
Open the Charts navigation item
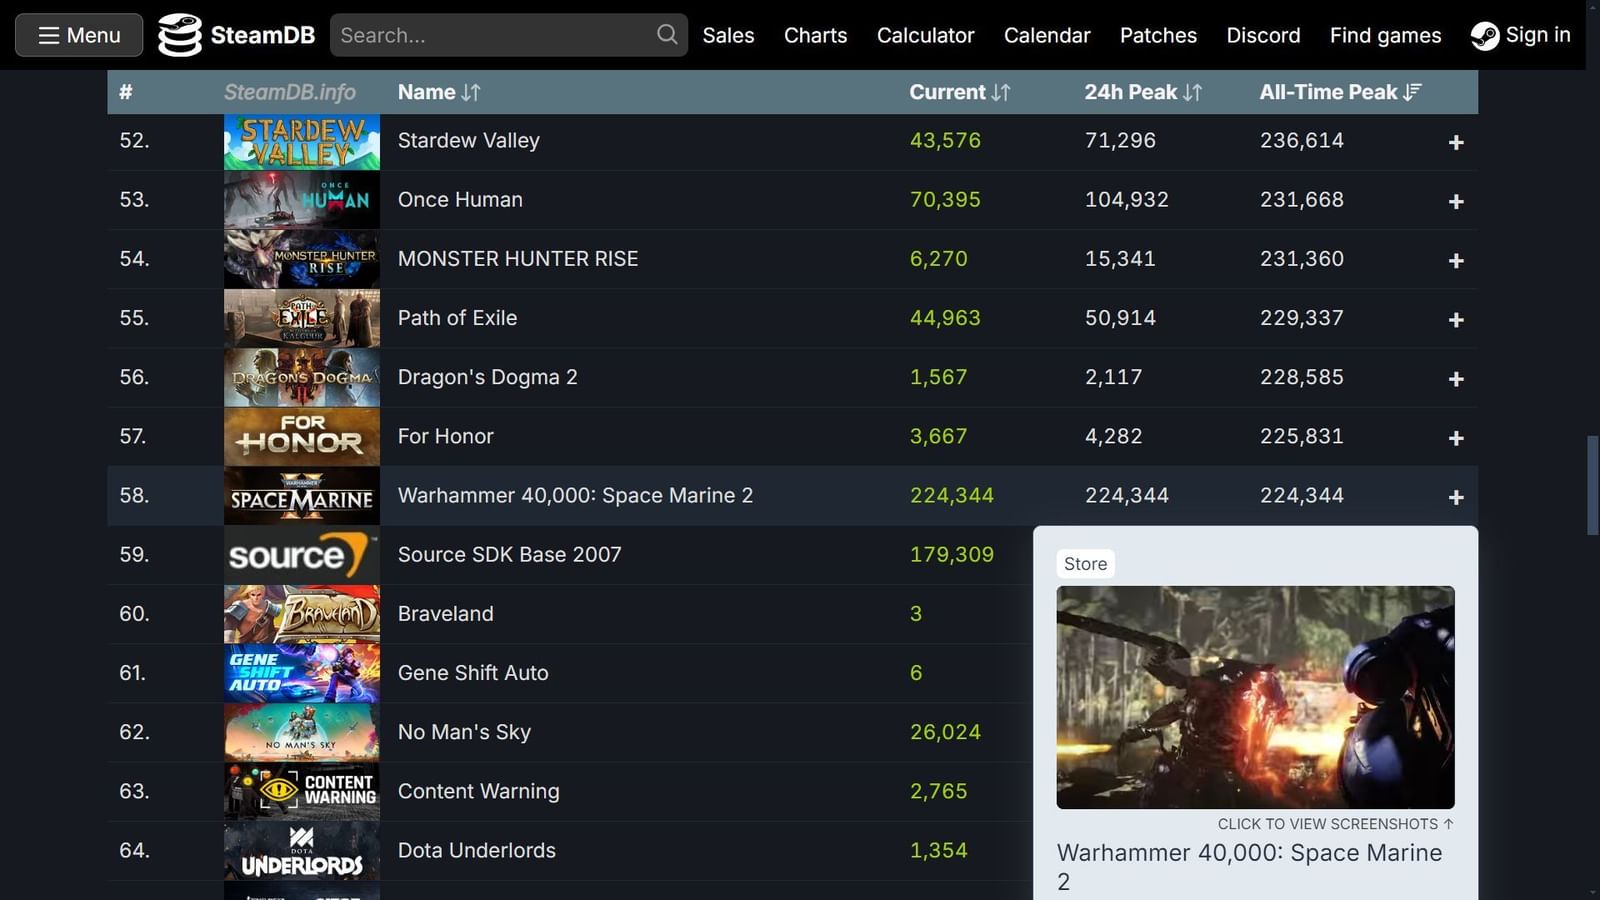(815, 35)
